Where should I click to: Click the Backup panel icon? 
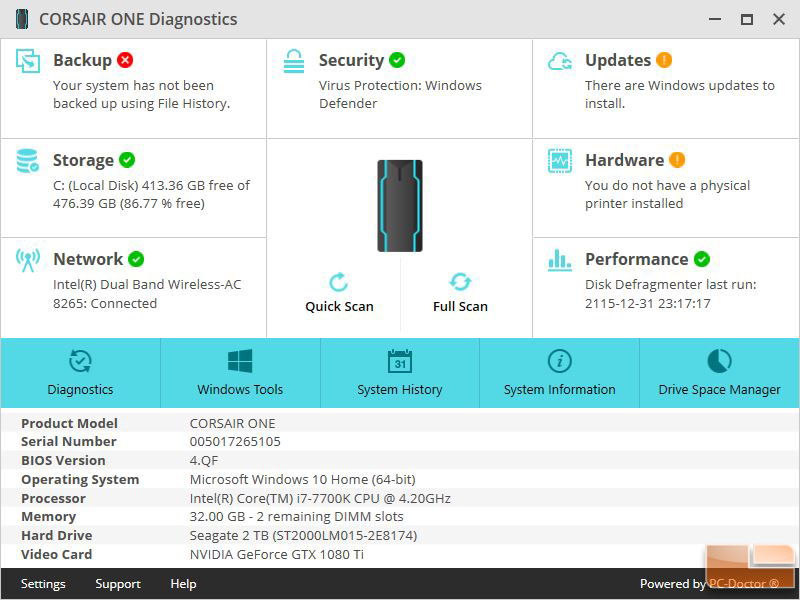(28, 61)
